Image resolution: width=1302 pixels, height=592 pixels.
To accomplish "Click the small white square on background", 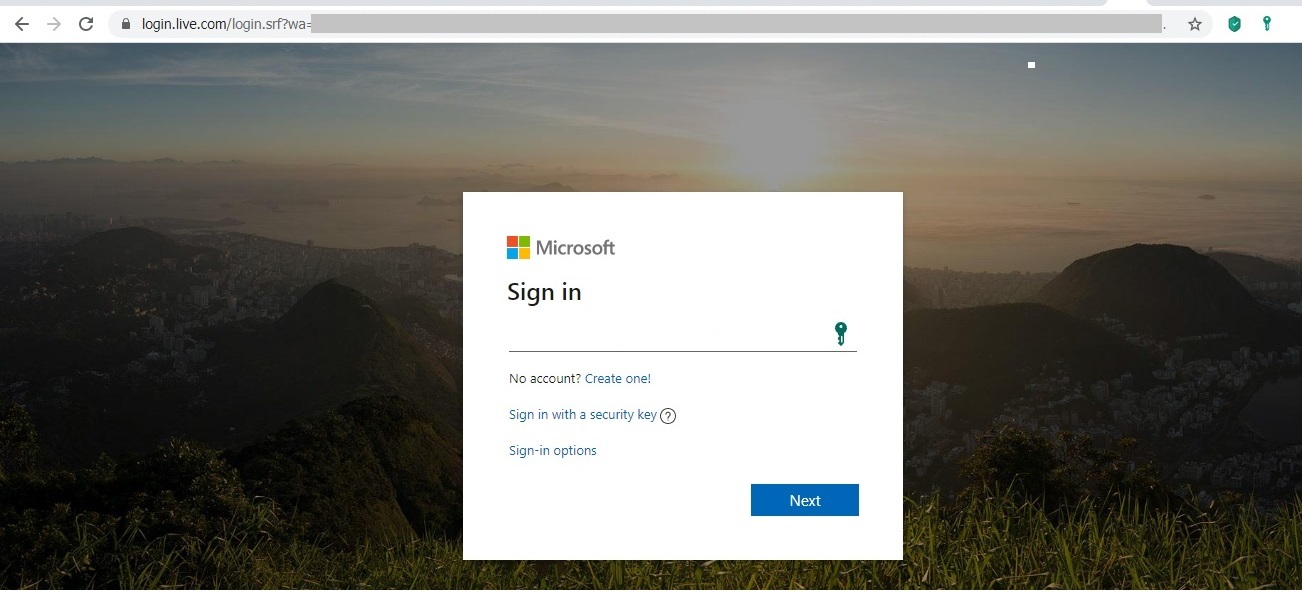I will (x=1031, y=65).
